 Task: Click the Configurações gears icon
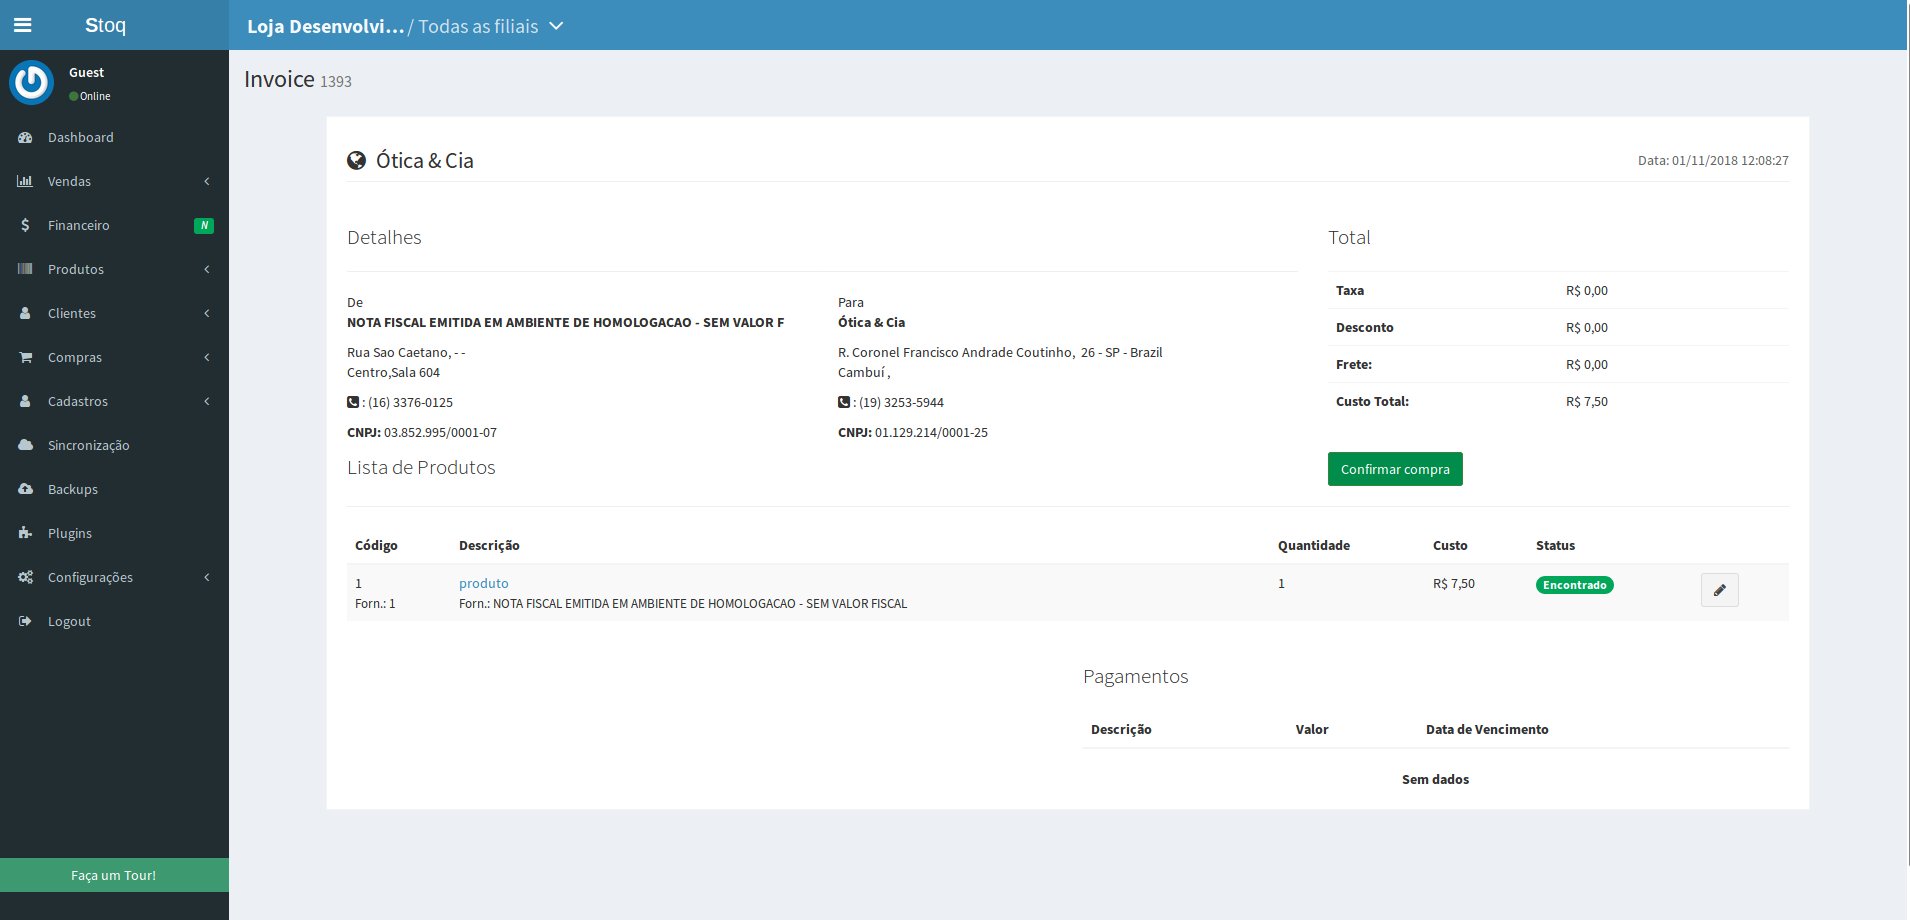pos(25,577)
